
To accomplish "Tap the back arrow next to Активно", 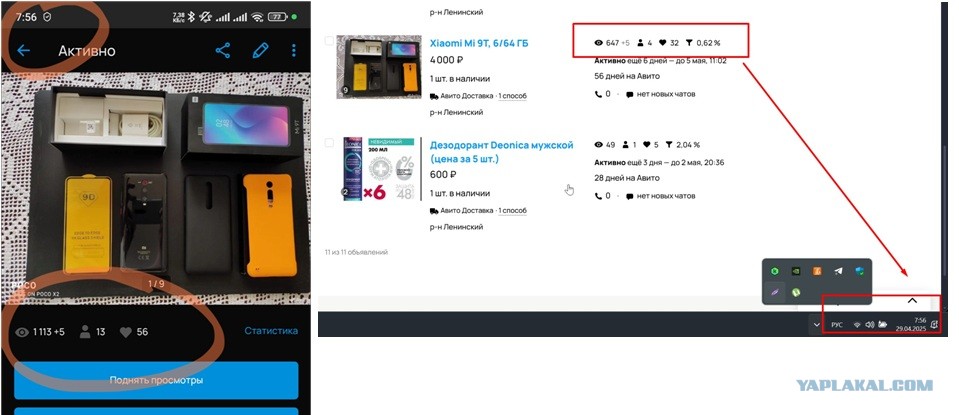I will point(23,51).
